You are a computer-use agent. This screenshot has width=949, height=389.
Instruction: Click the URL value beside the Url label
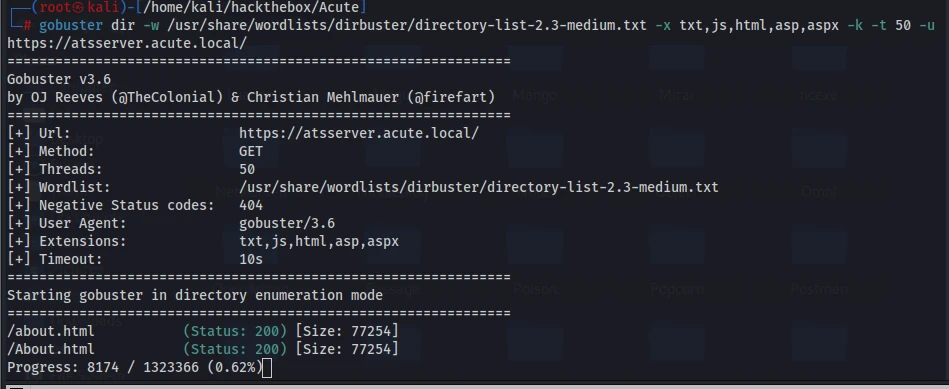click(359, 133)
